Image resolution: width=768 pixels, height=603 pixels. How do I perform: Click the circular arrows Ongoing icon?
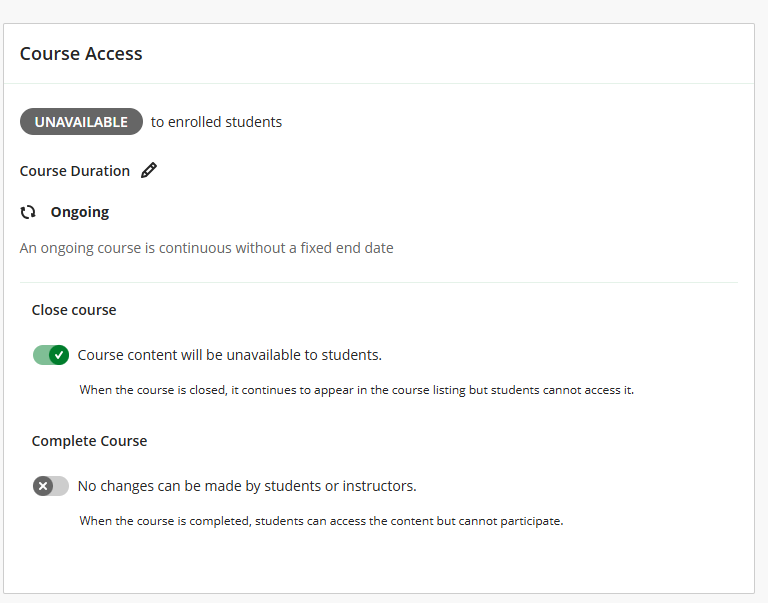pyautogui.click(x=28, y=212)
